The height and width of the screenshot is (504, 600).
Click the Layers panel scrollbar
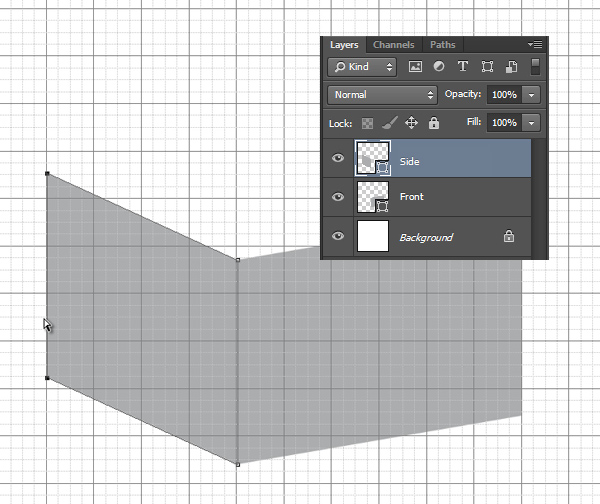tap(537, 198)
